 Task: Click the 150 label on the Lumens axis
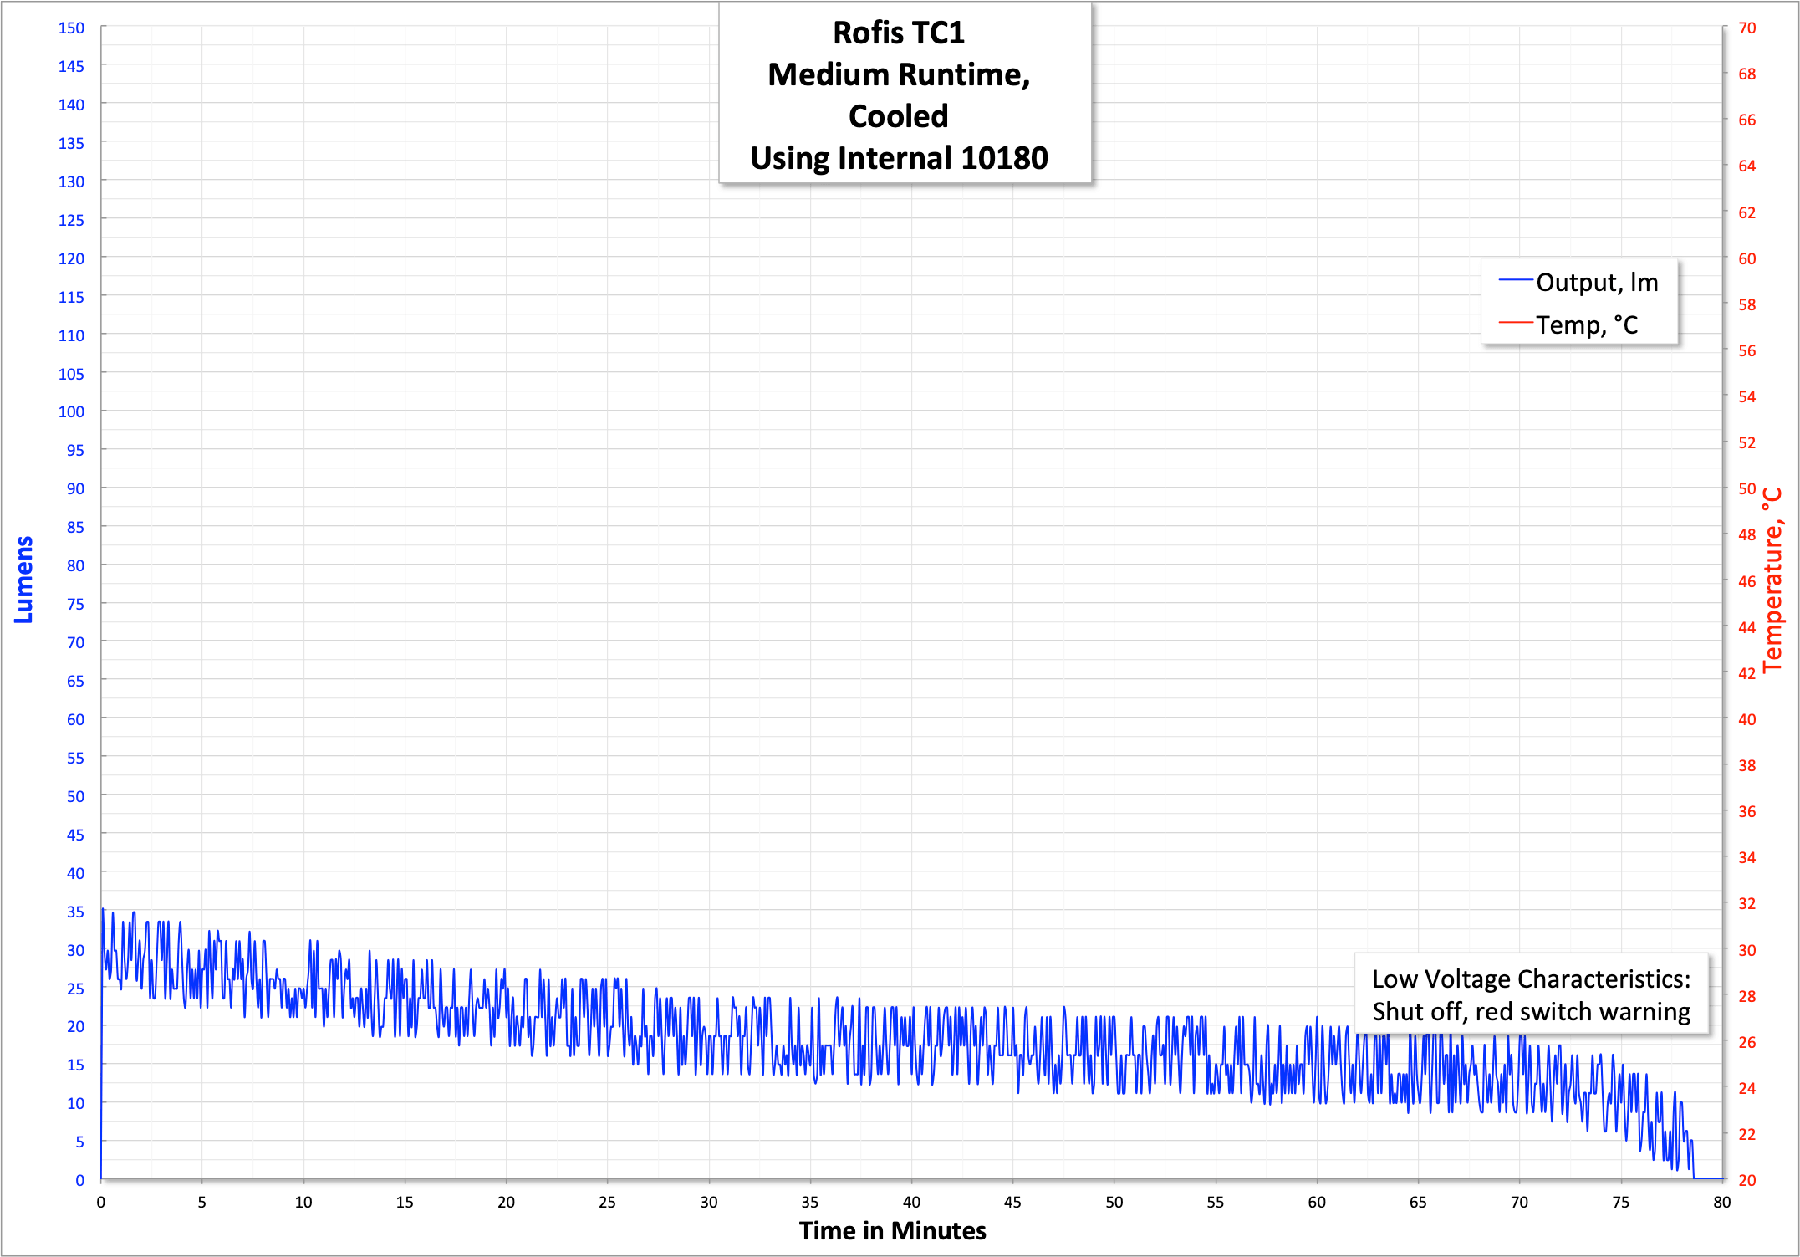coord(71,28)
